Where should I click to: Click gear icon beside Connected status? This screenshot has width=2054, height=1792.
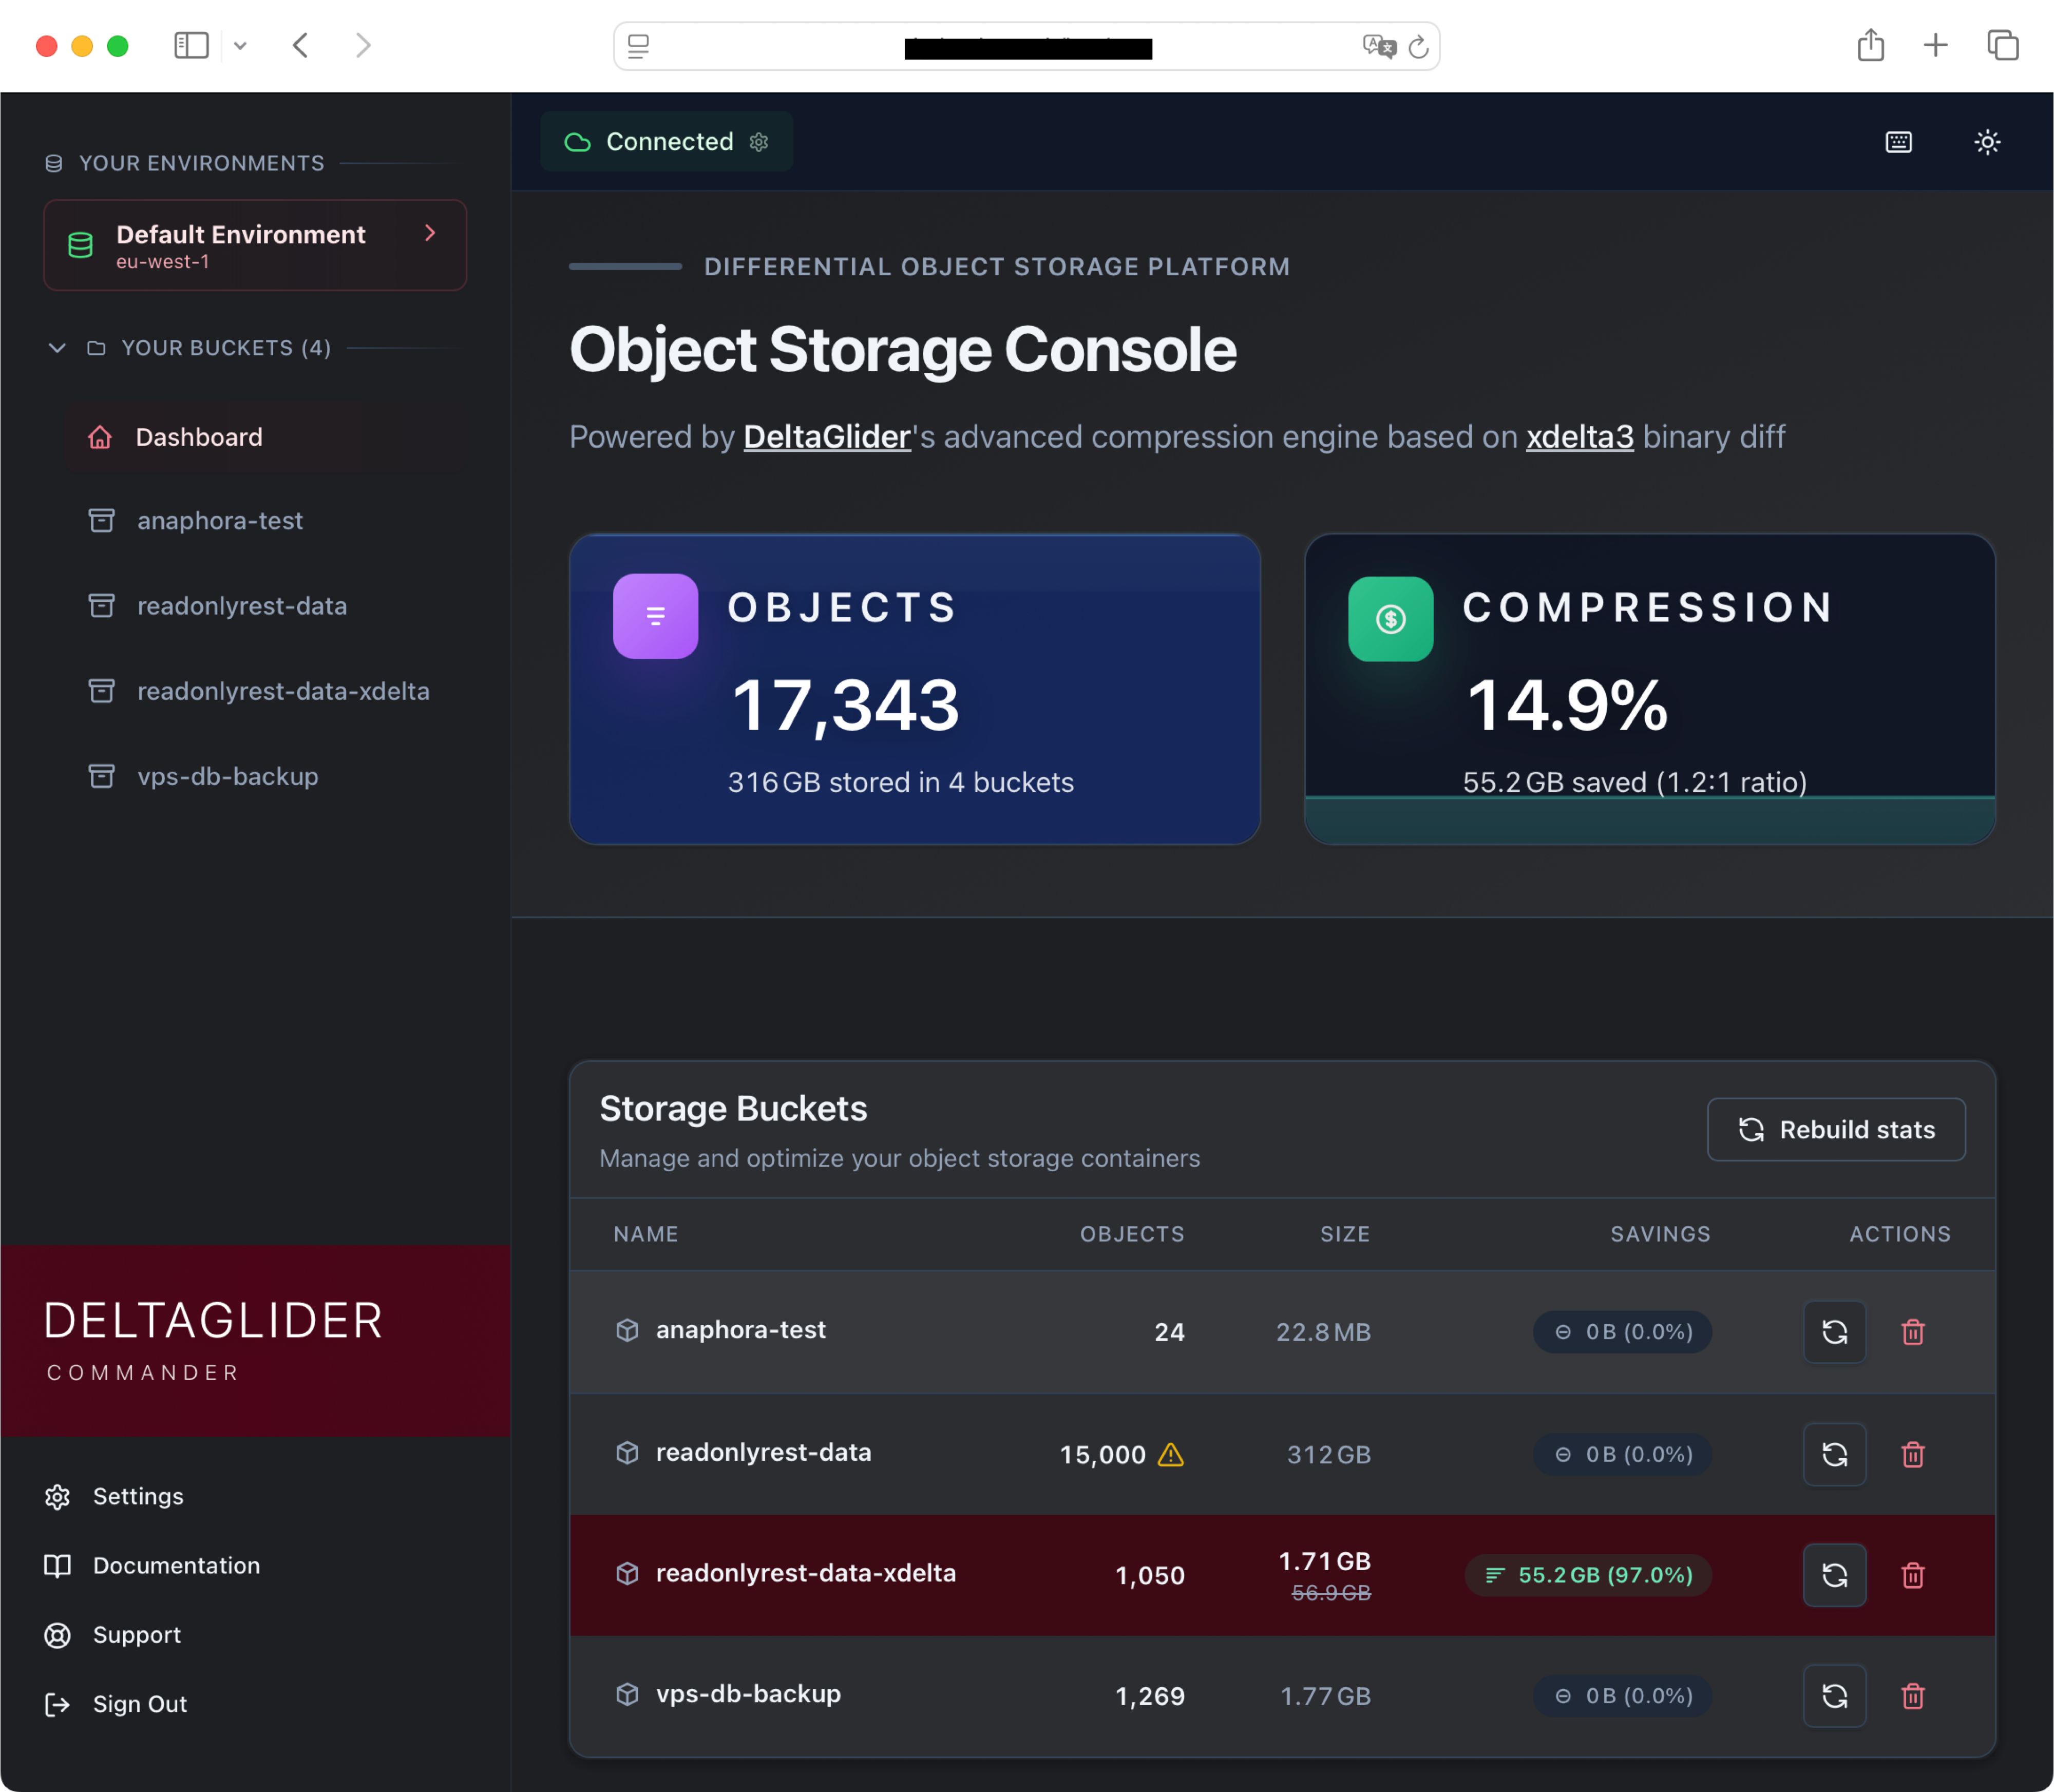pos(759,142)
